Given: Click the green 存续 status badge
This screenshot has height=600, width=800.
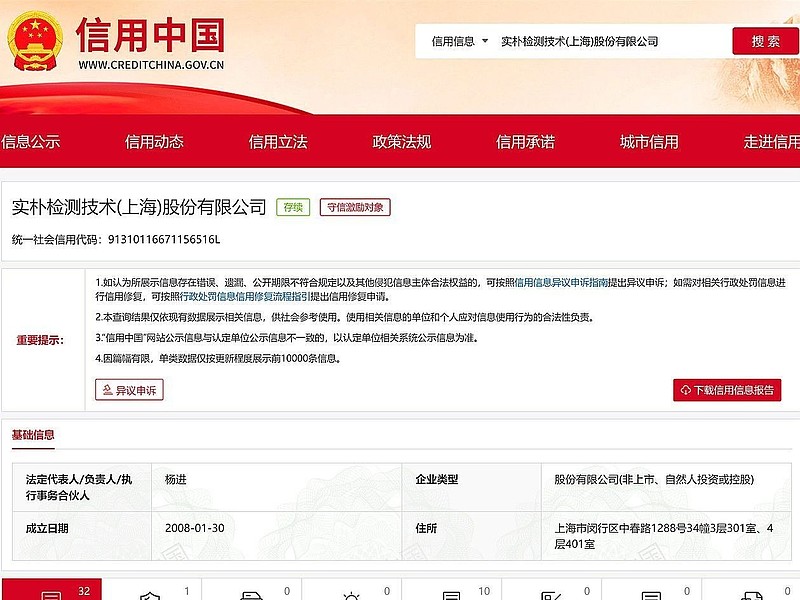Looking at the screenshot, I should [x=293, y=207].
